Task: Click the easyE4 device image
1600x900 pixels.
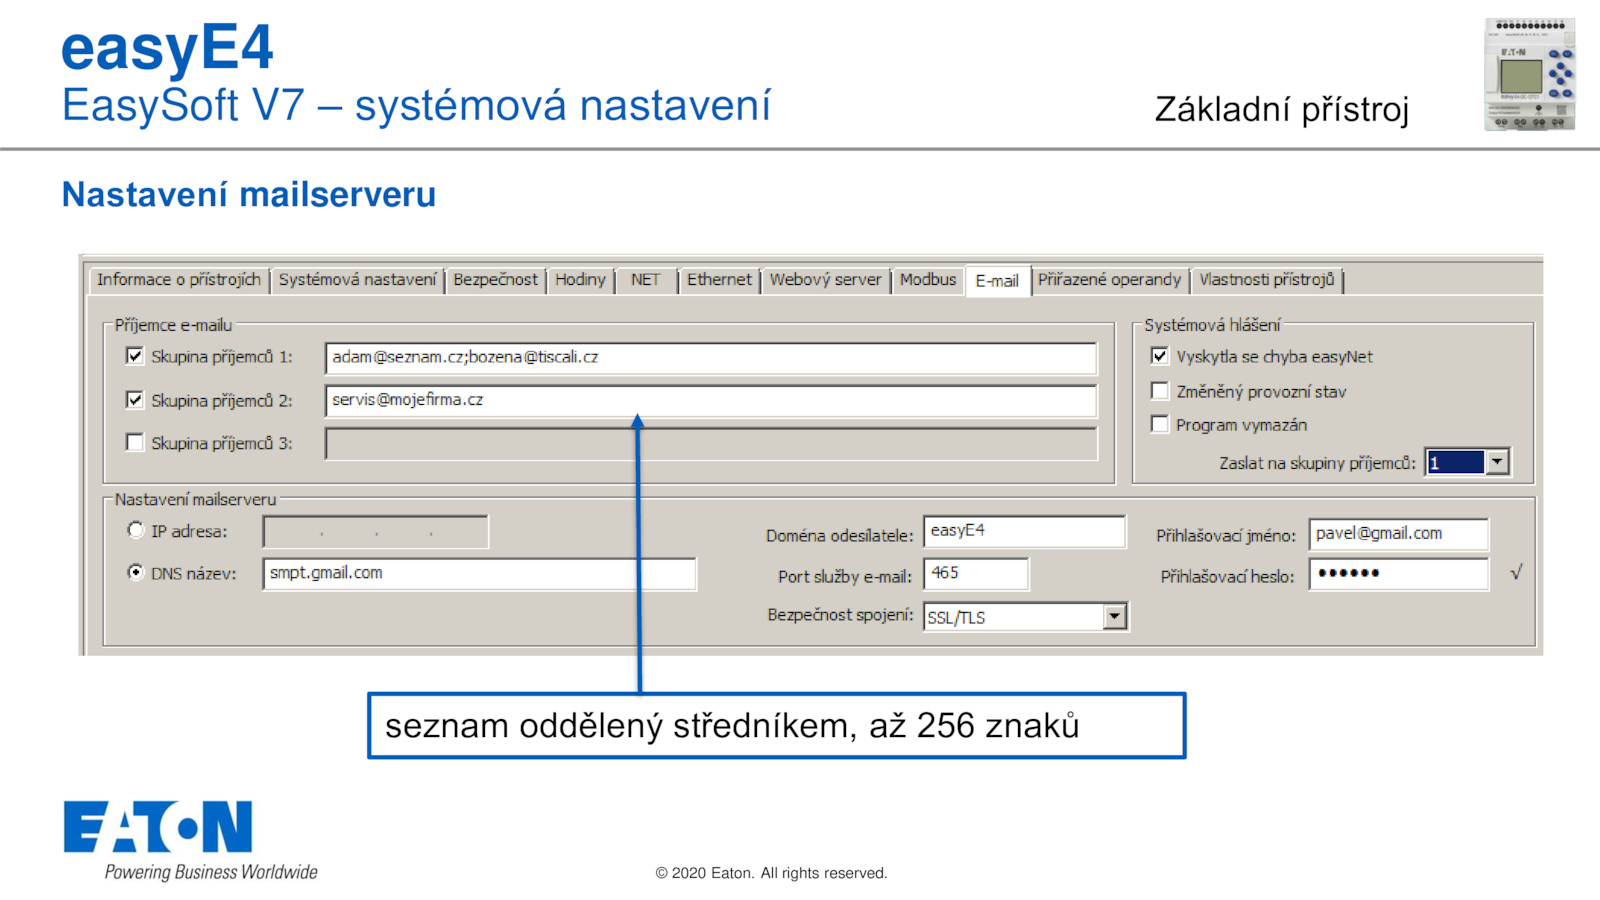Action: tap(1530, 74)
